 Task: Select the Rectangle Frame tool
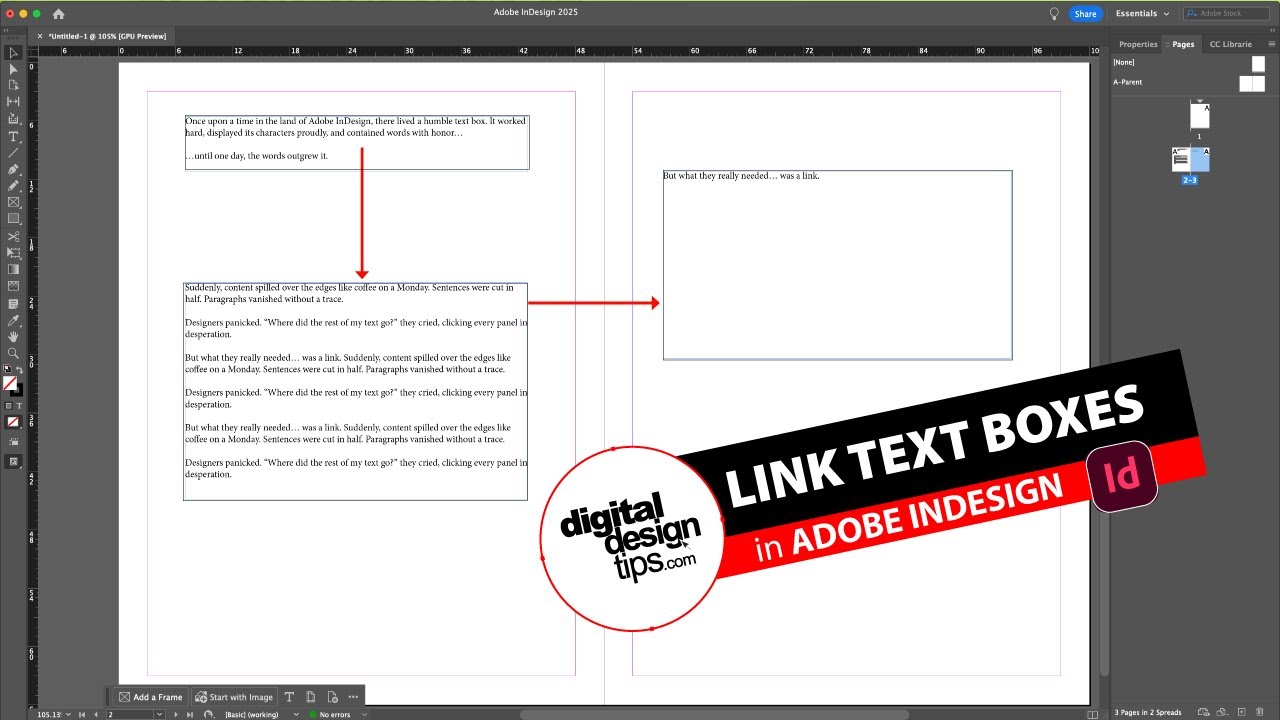pos(13,202)
